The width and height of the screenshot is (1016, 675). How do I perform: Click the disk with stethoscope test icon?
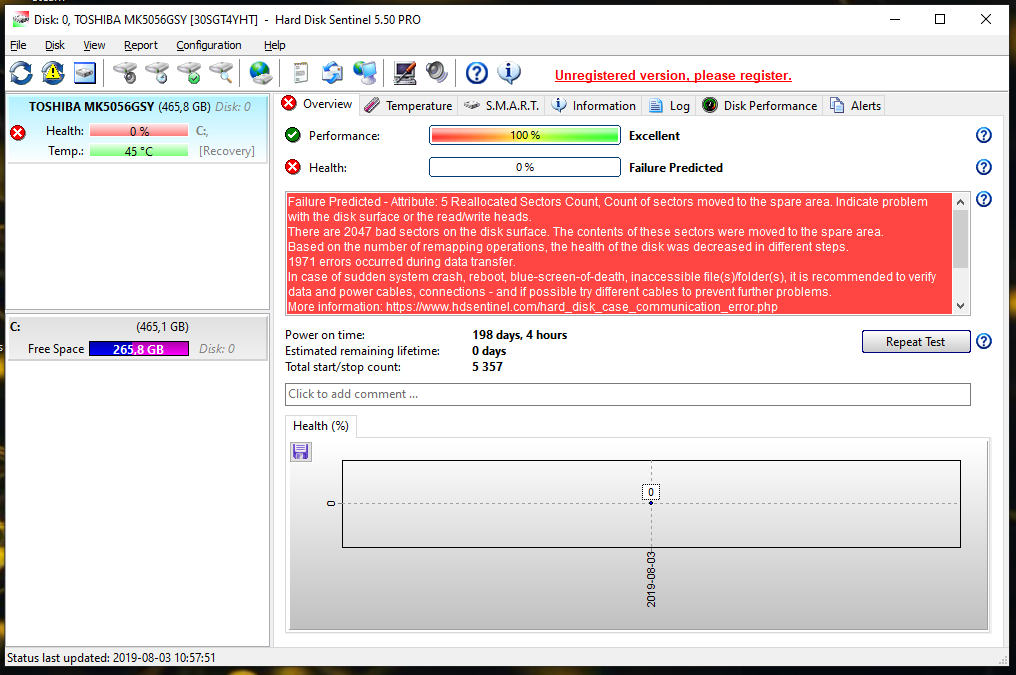(x=125, y=73)
